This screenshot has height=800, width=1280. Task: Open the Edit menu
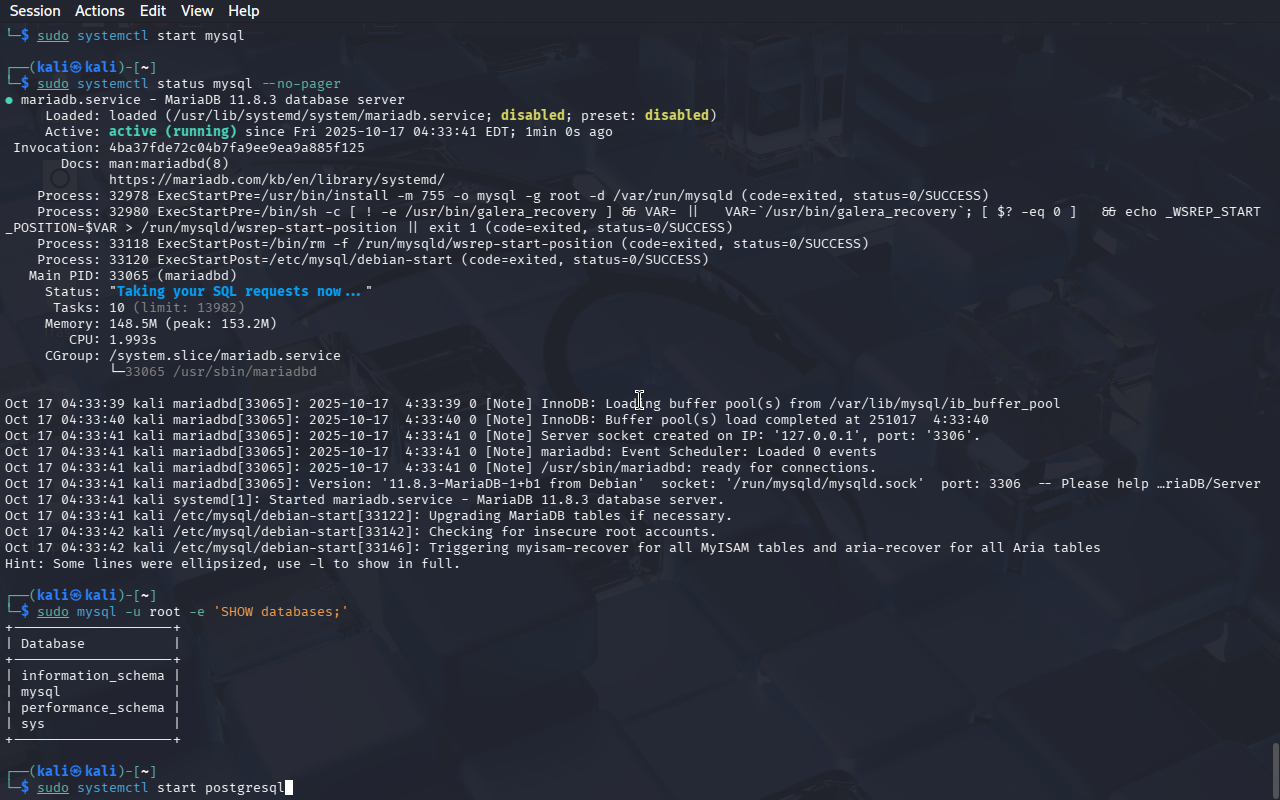[153, 11]
